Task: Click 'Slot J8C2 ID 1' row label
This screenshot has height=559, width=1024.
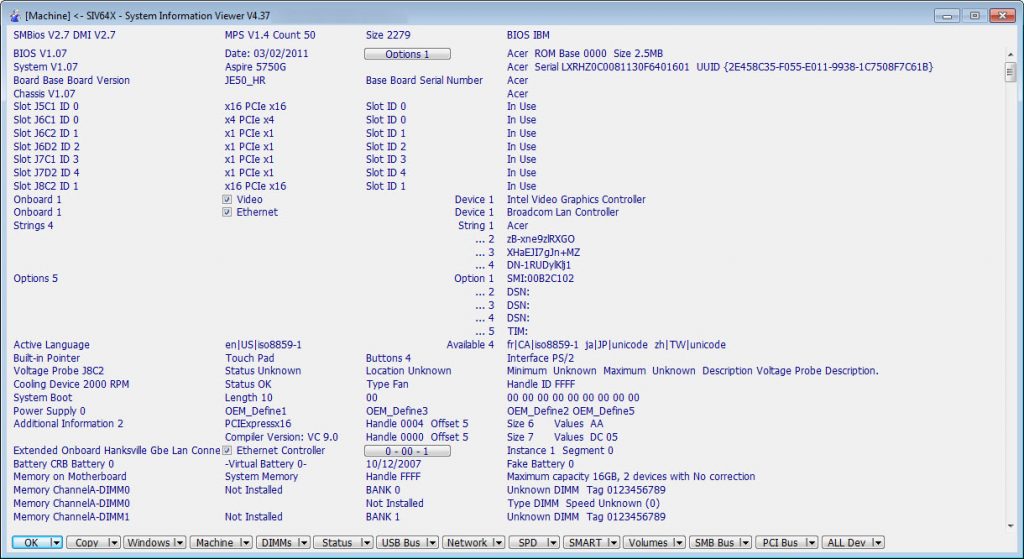Action: coord(46,186)
